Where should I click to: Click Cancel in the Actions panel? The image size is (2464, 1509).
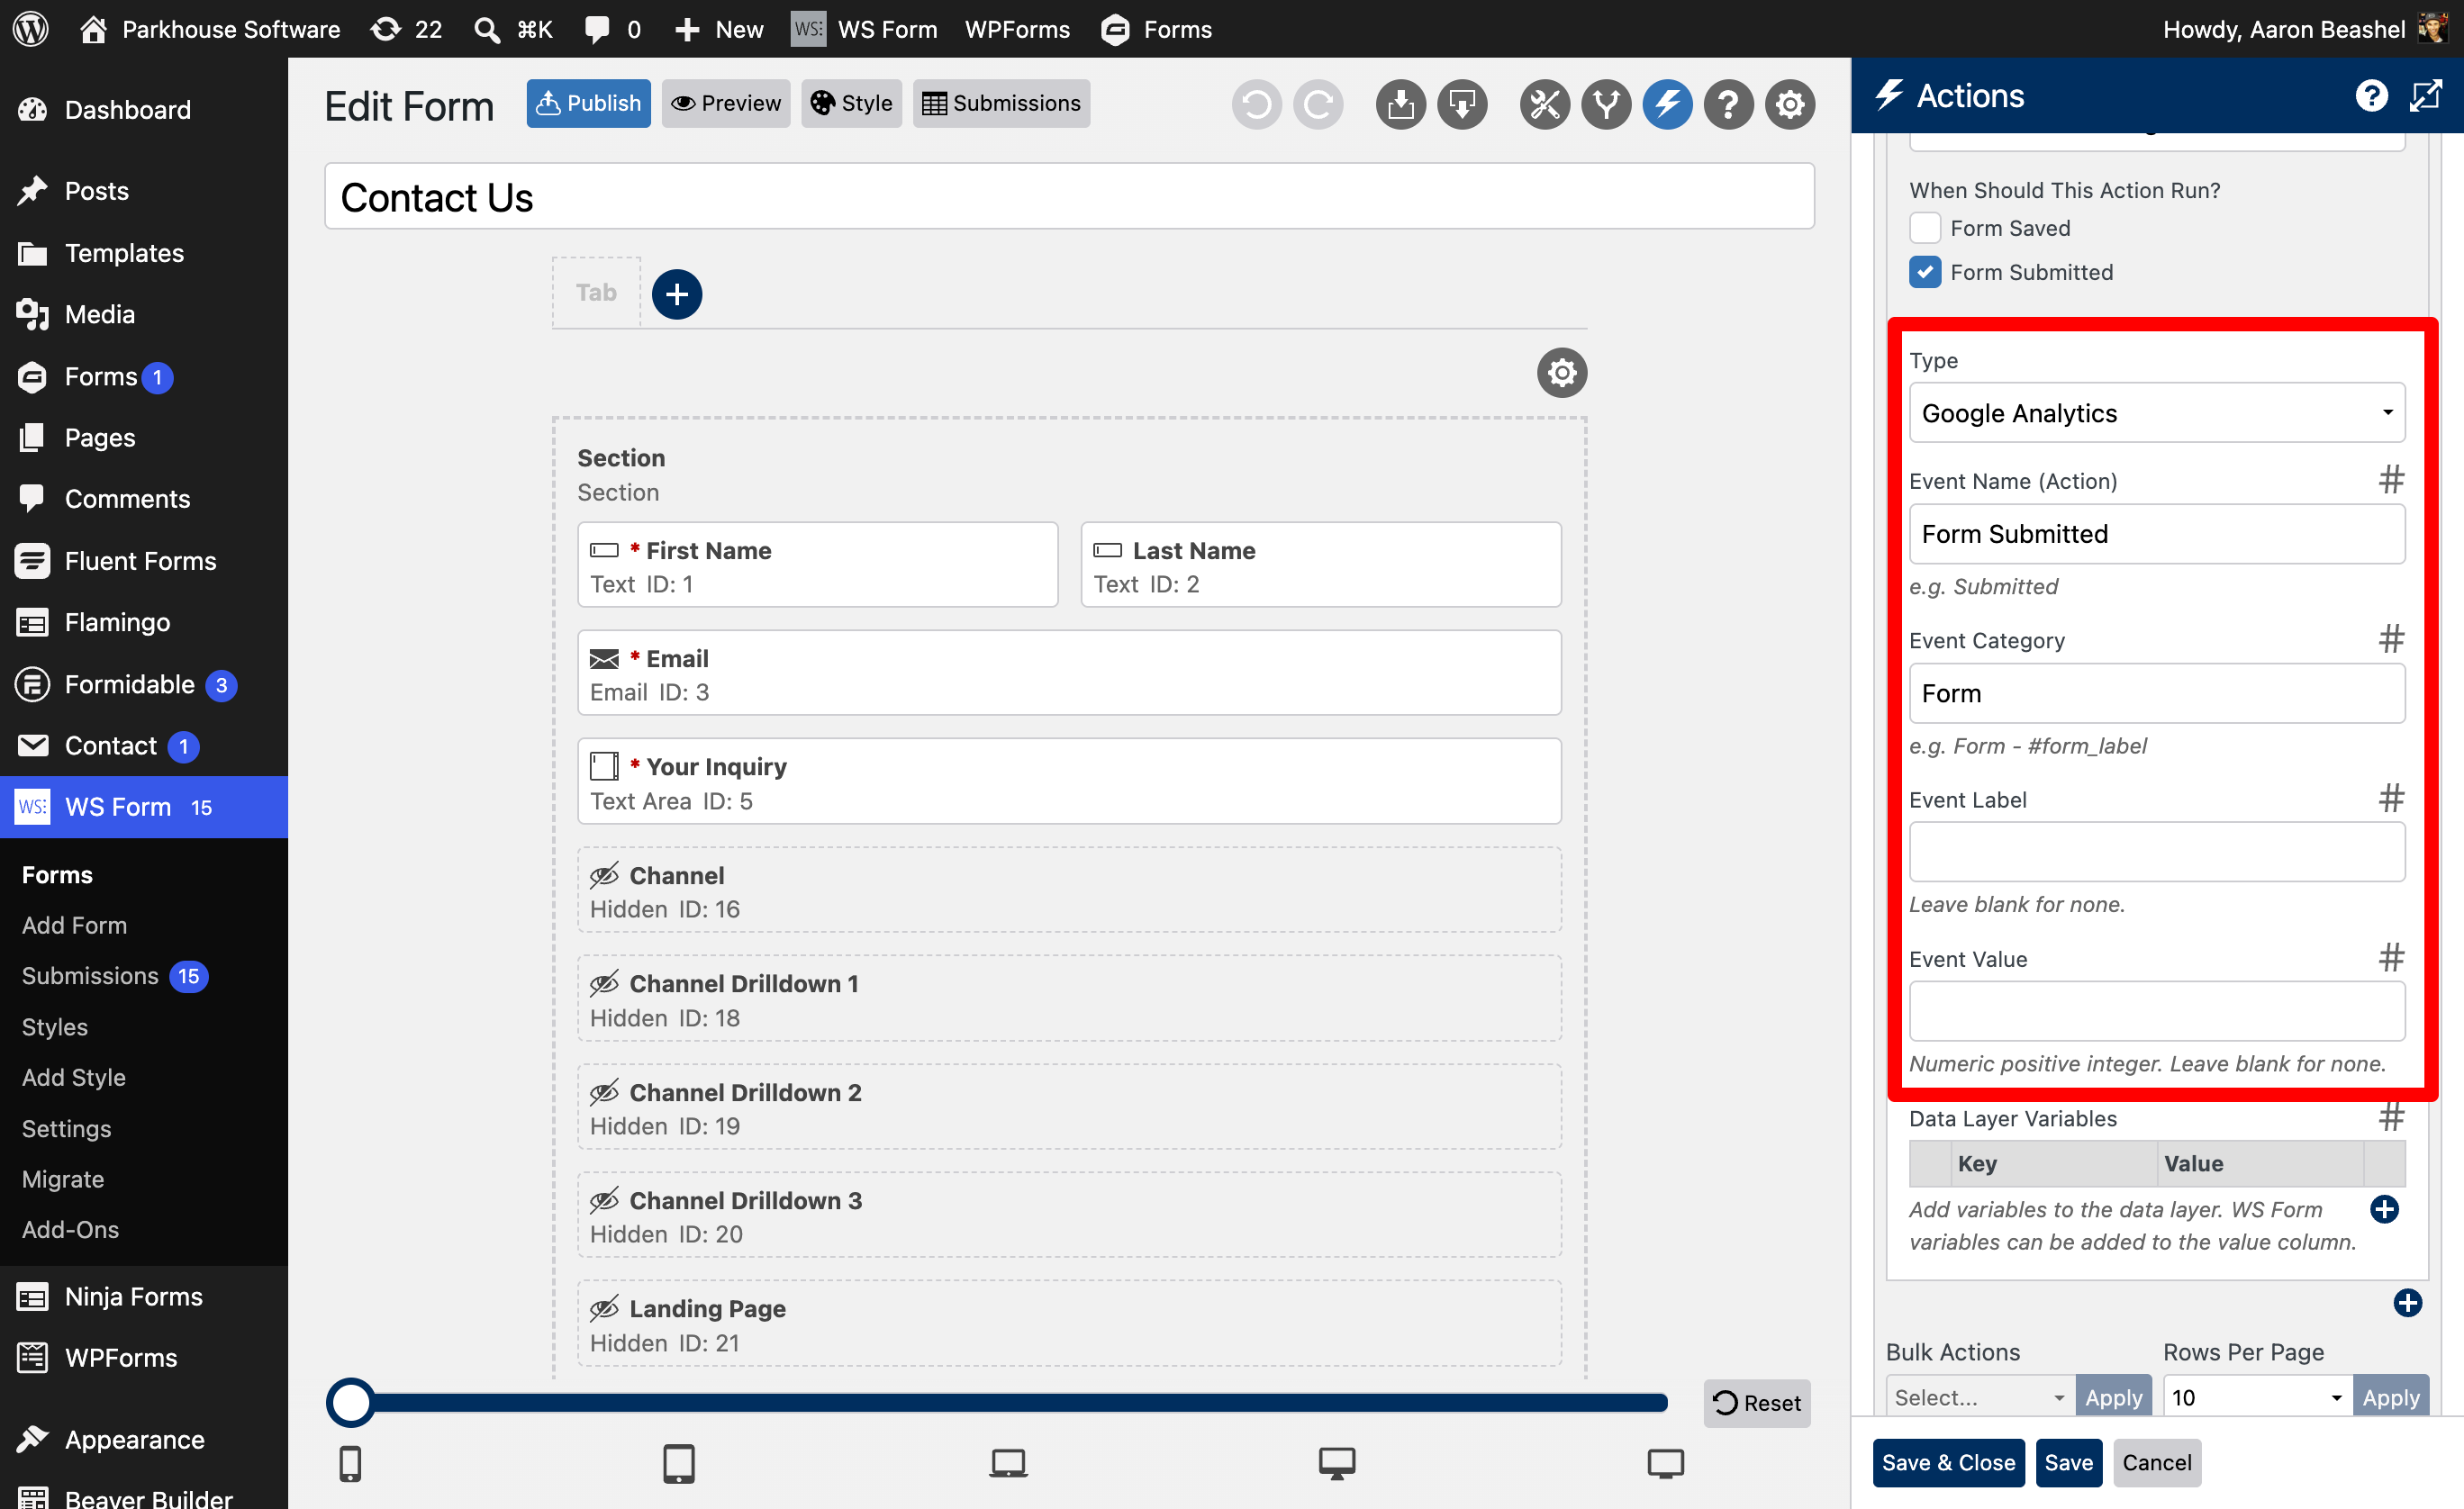click(x=2157, y=1462)
